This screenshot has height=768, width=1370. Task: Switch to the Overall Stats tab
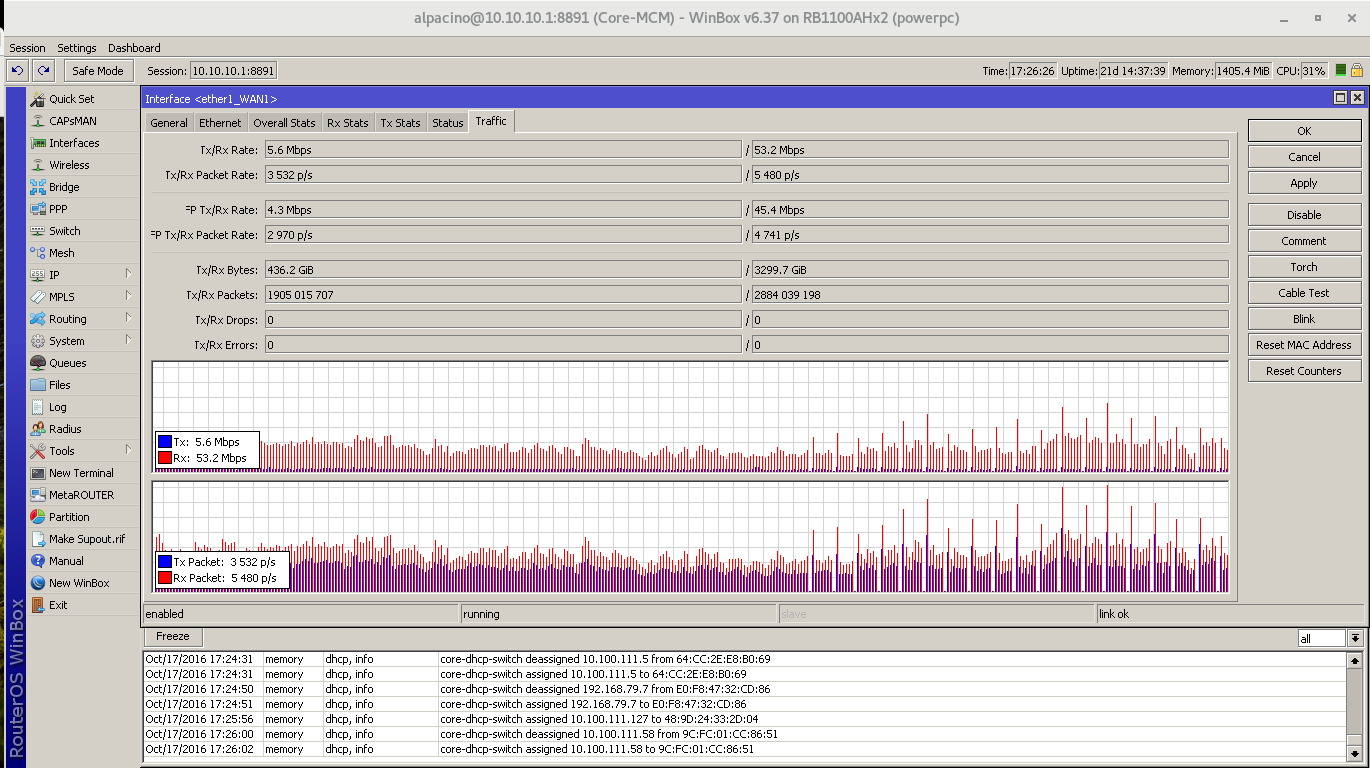pyautogui.click(x=284, y=123)
